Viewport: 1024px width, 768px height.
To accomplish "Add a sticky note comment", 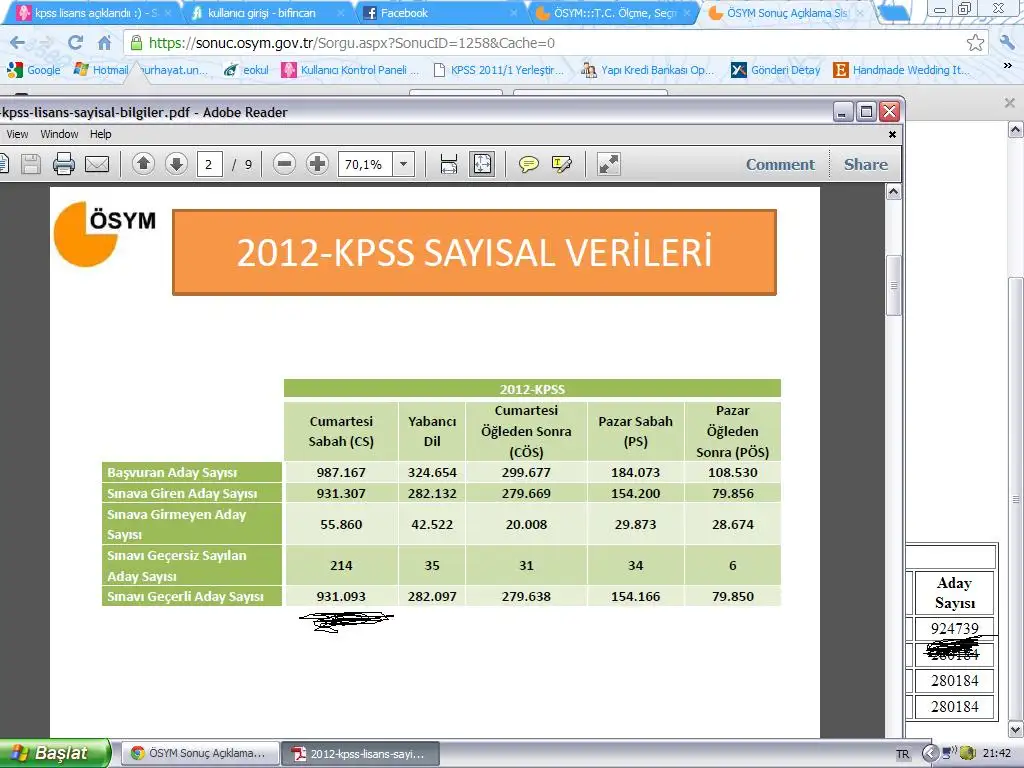I will pyautogui.click(x=529, y=165).
